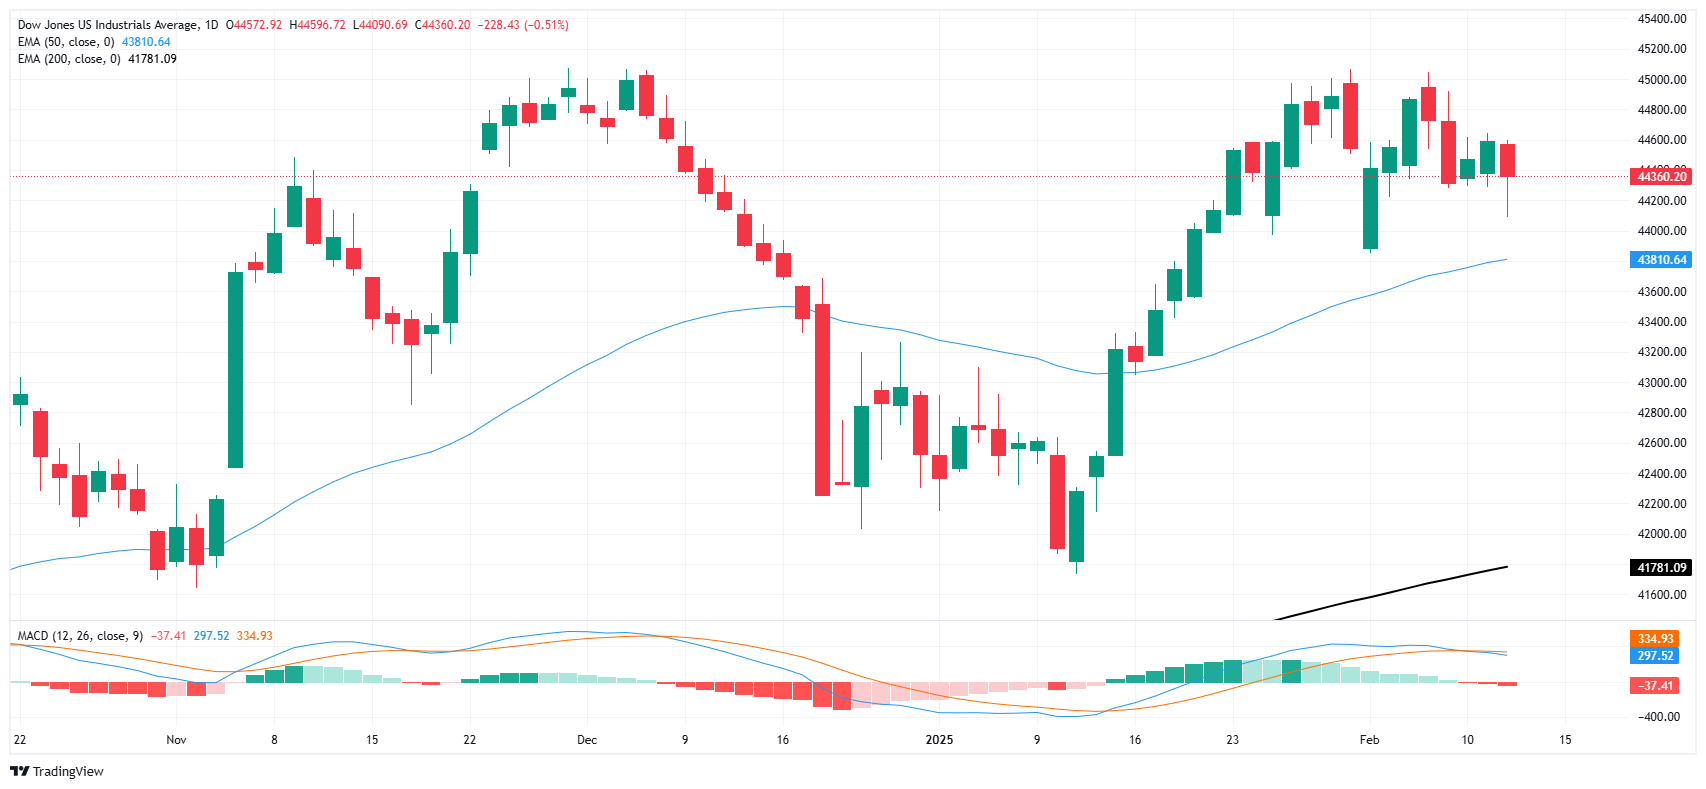Click the red -37.41 histogram value tag
Viewport: 1706px width, 789px height.
[x=1655, y=686]
